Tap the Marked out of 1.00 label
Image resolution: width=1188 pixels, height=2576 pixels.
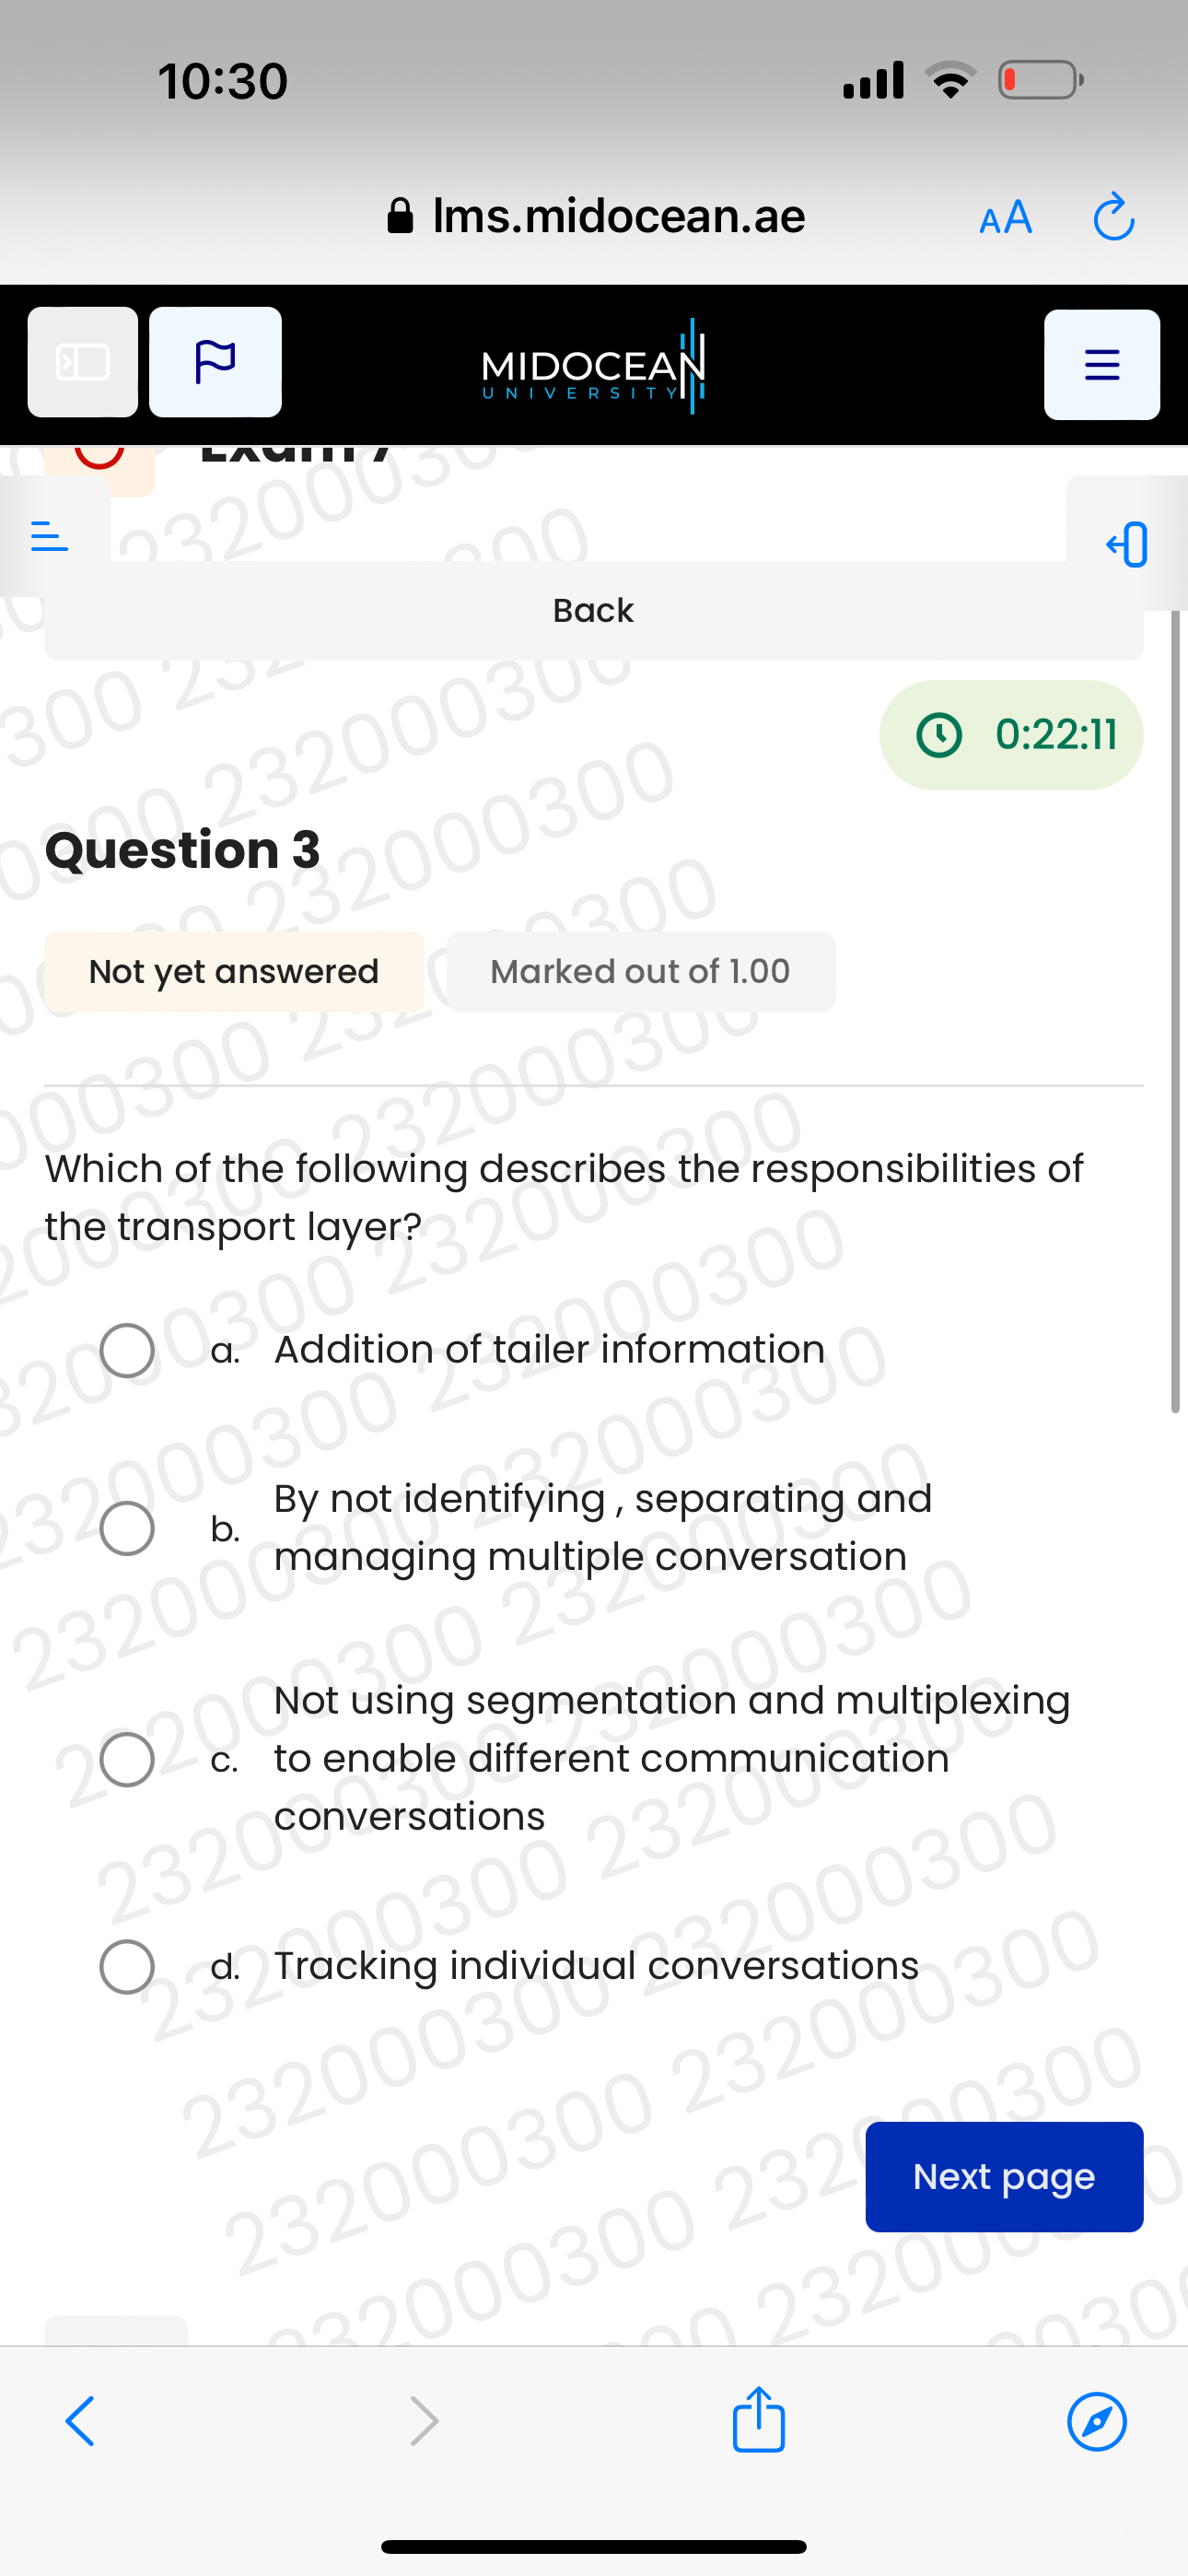pos(638,970)
